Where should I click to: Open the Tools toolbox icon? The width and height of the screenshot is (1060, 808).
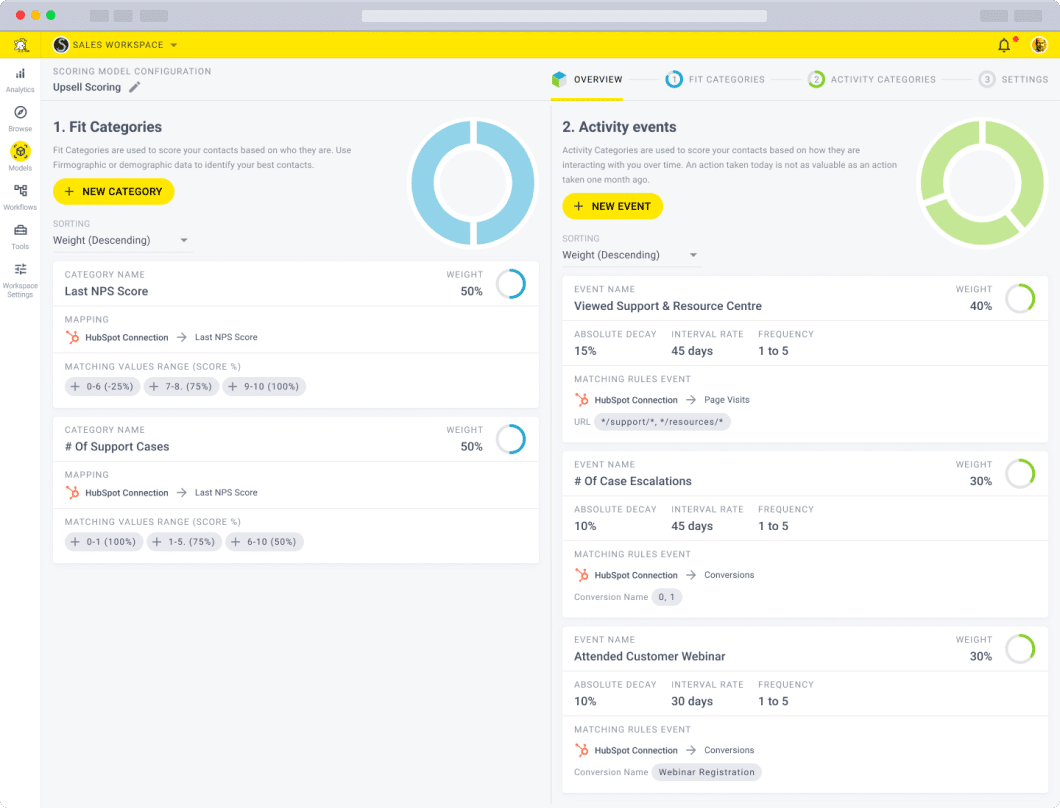point(20,230)
